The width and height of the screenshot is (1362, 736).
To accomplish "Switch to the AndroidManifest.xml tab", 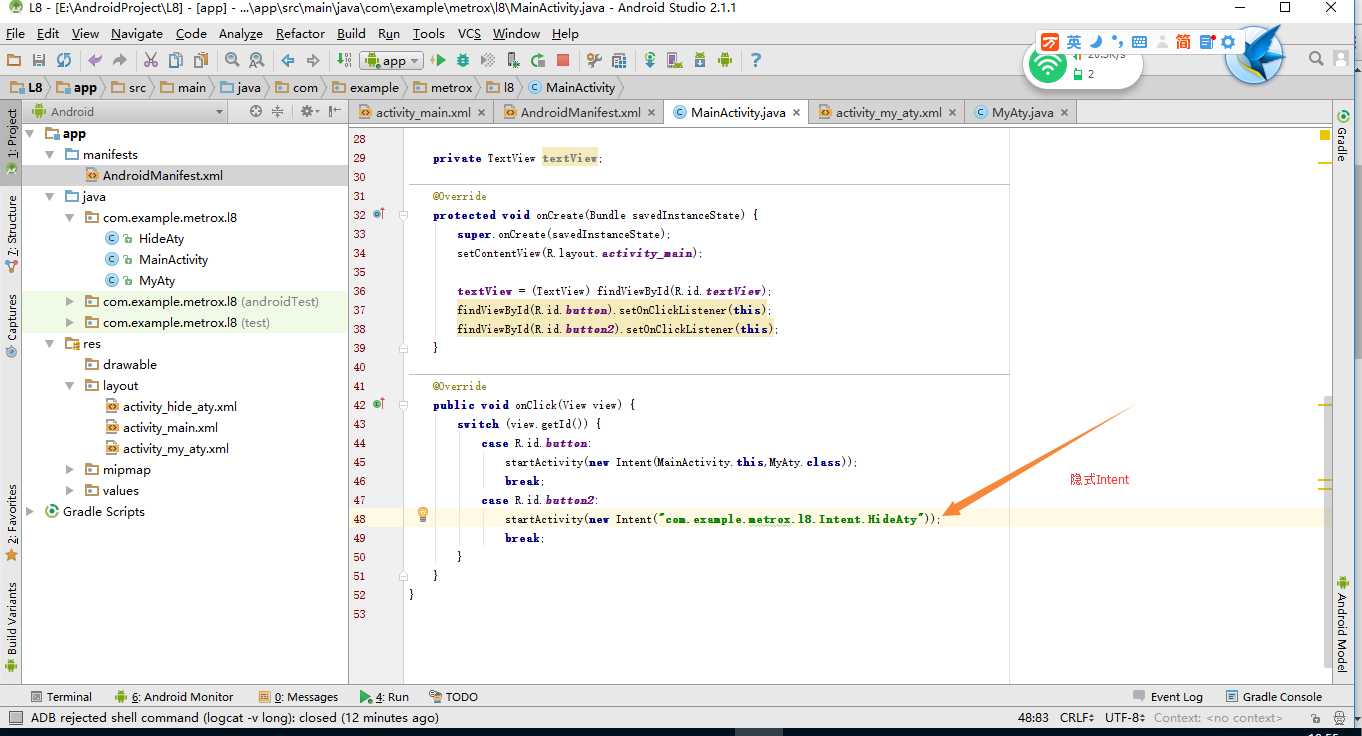I will 580,113.
